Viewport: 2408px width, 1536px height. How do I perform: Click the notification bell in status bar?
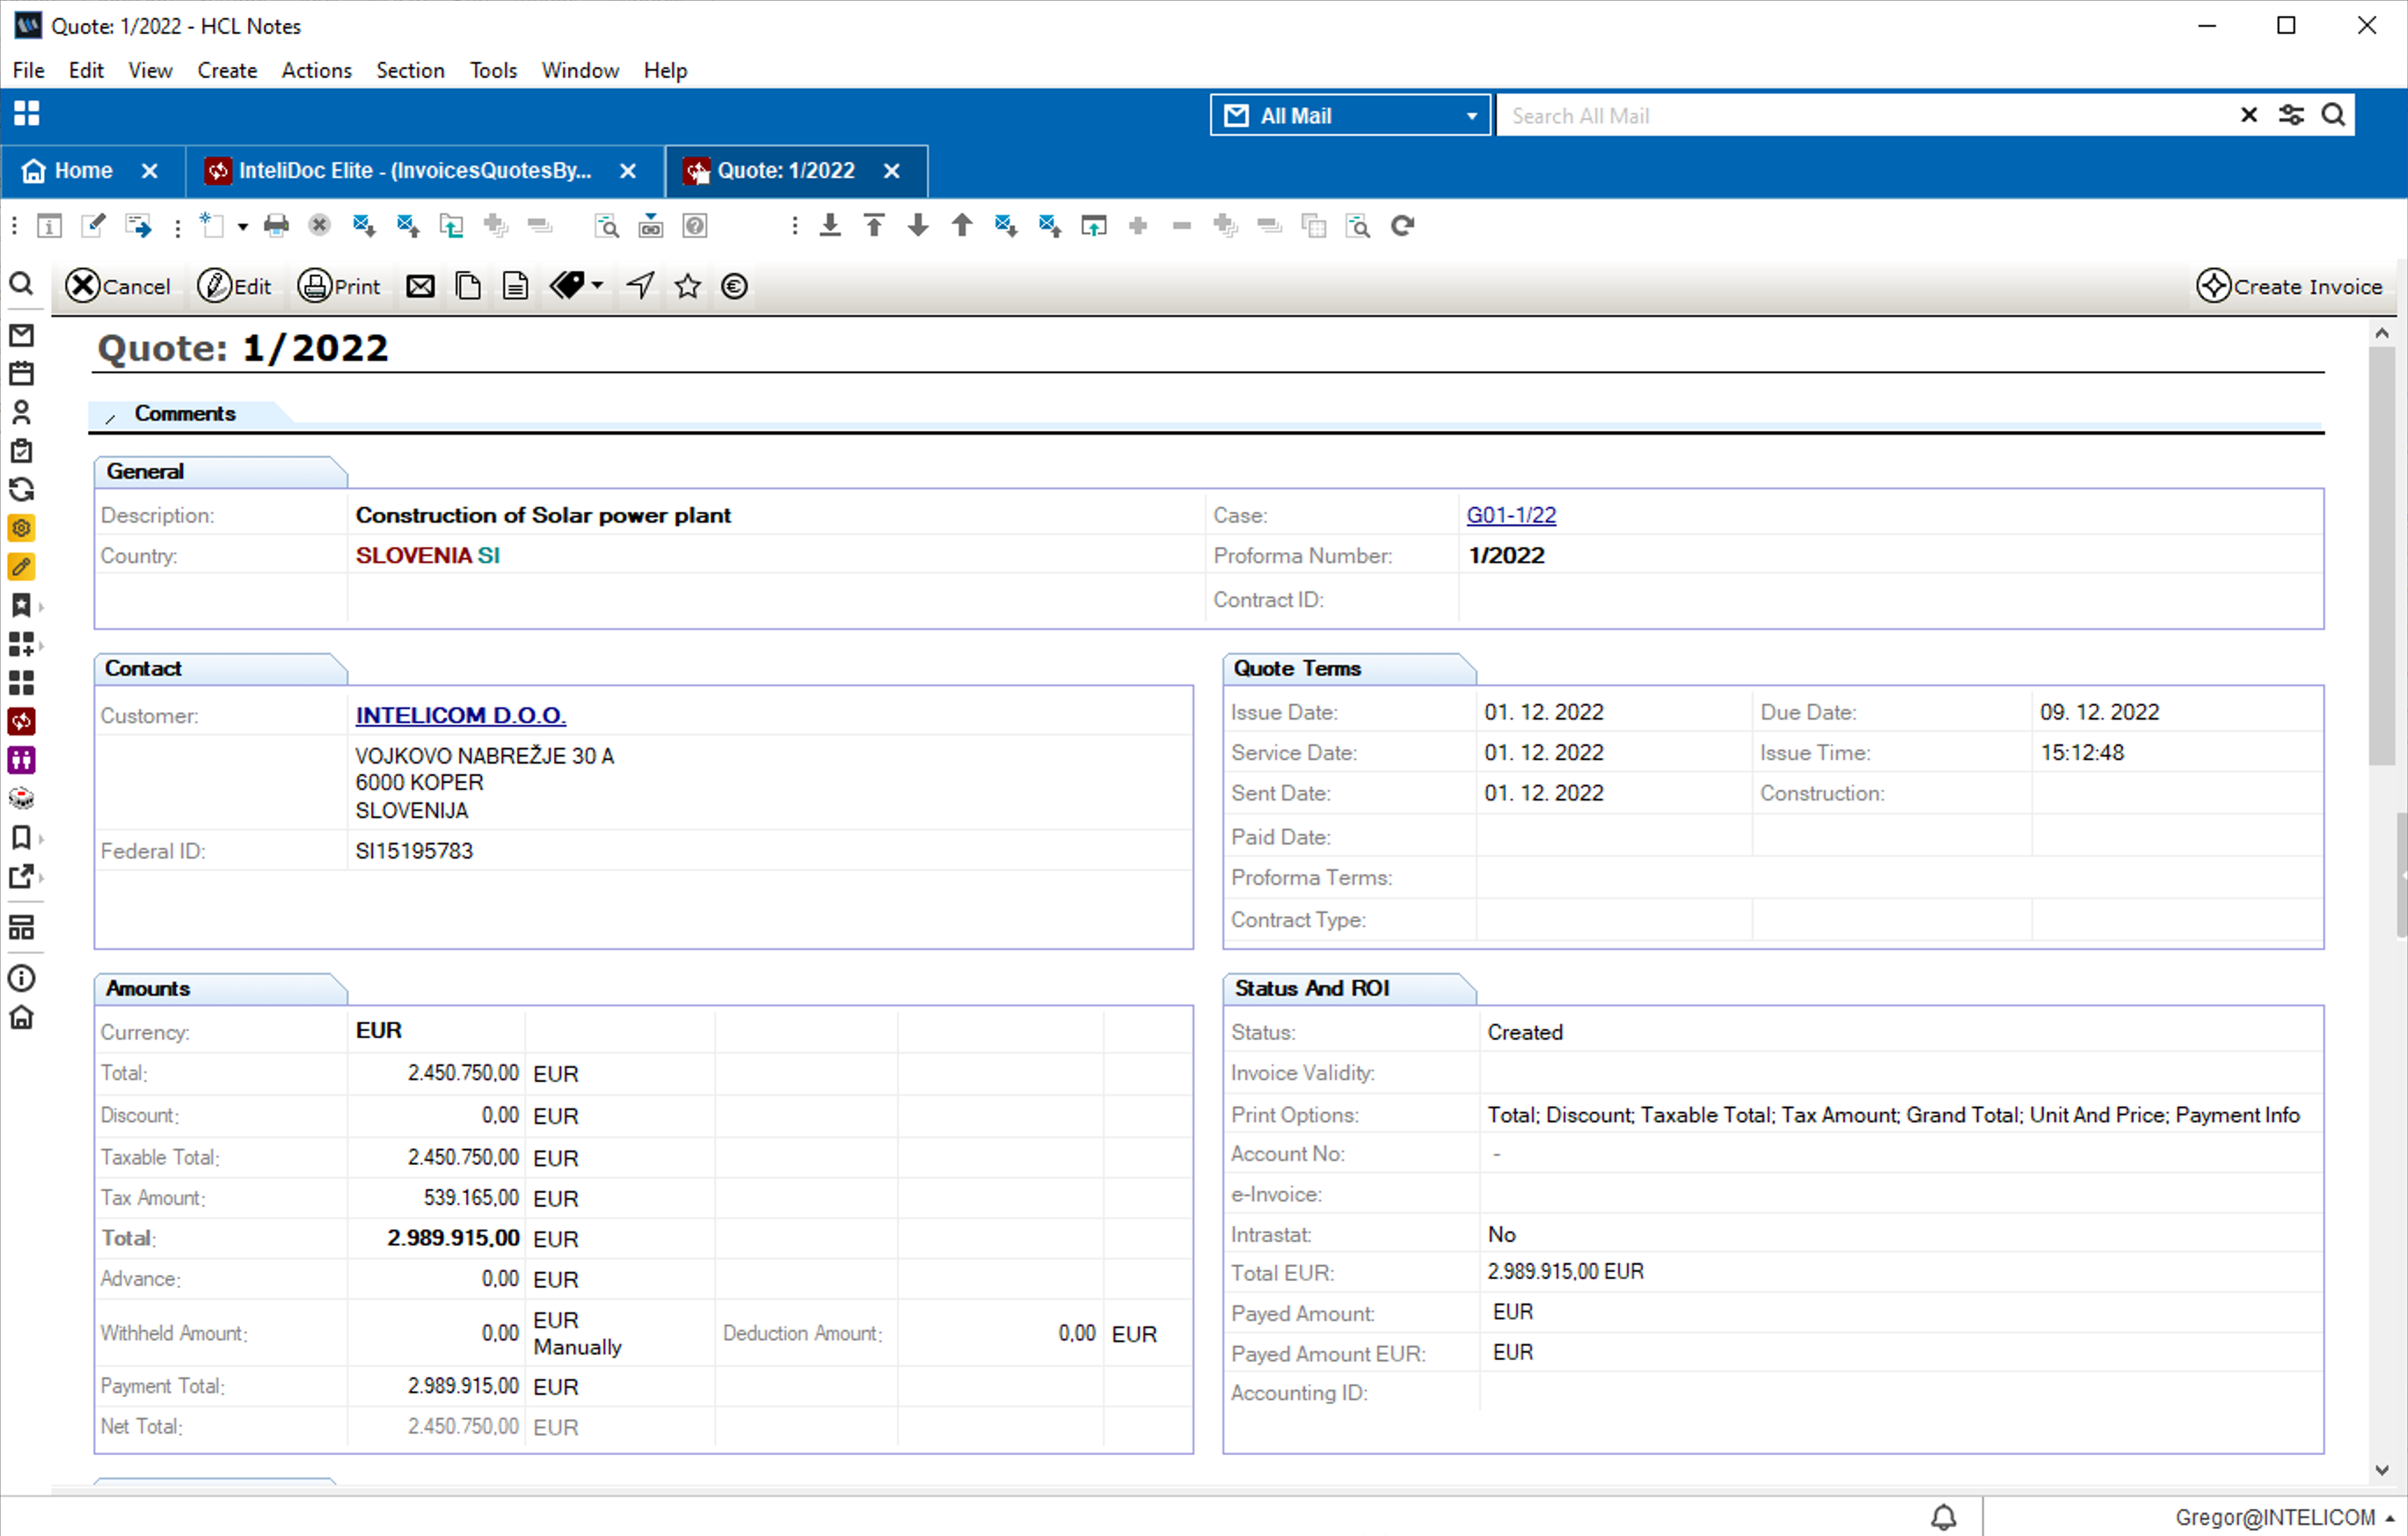1943,1517
